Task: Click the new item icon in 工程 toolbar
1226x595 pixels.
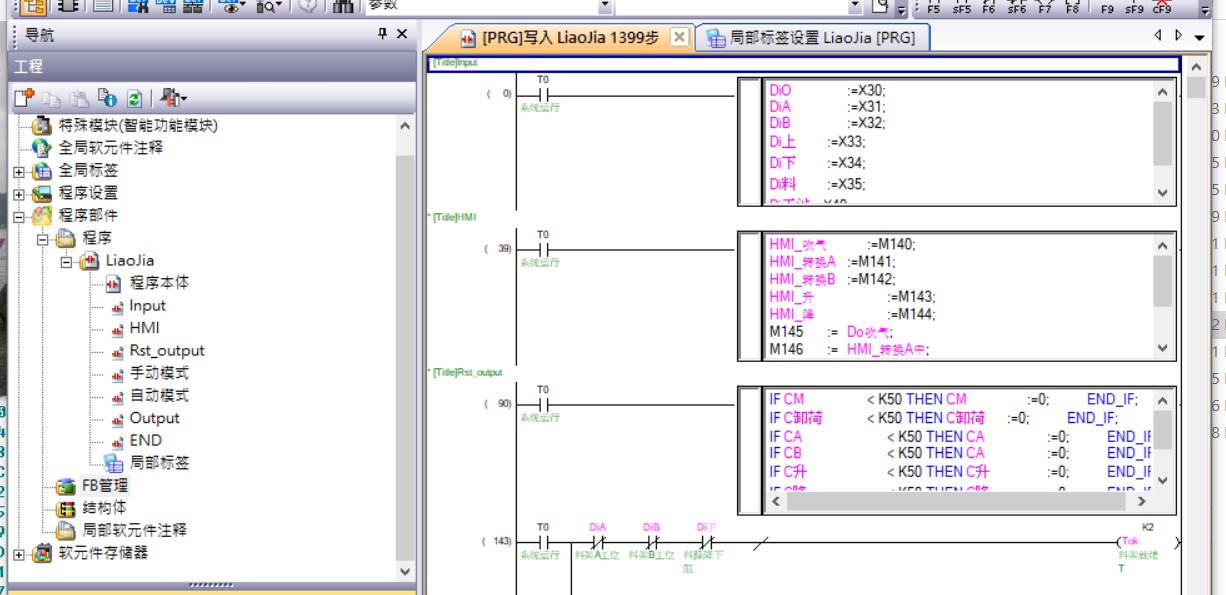Action: pyautogui.click(x=24, y=98)
